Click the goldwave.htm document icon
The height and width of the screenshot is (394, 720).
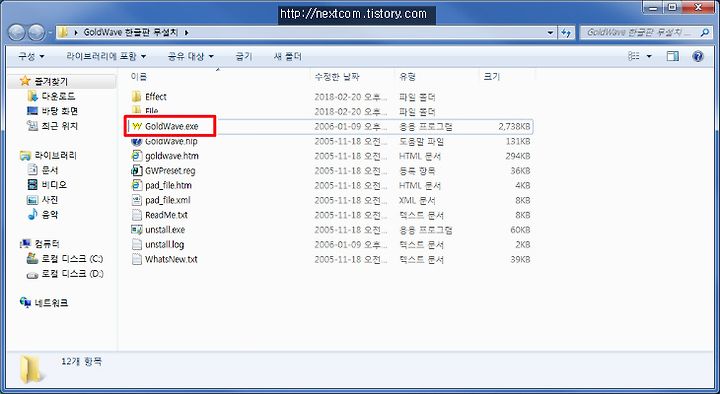136,156
